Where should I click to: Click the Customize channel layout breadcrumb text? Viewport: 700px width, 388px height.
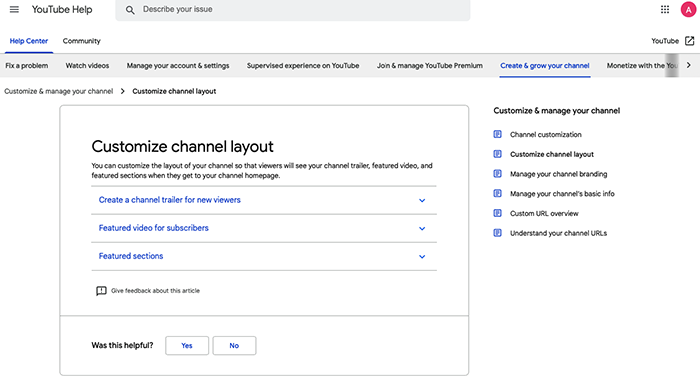pos(174,91)
